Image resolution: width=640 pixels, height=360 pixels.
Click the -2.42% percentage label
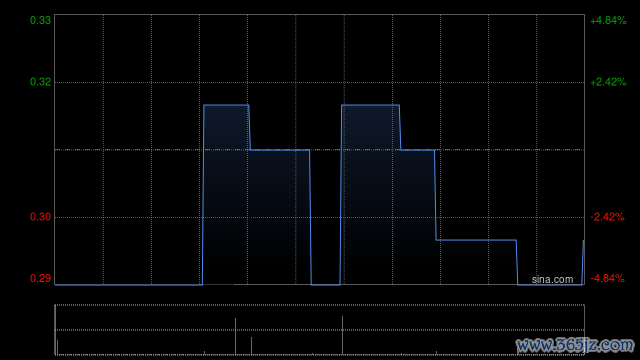pyautogui.click(x=607, y=217)
